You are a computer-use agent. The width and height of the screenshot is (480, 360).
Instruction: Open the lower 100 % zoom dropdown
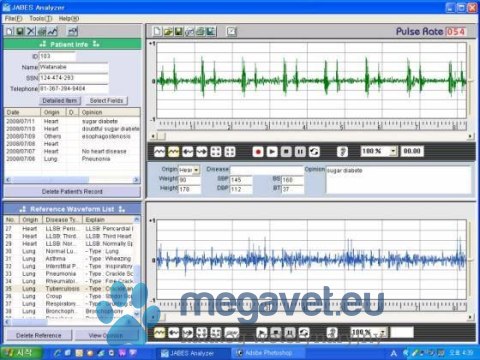[383, 332]
